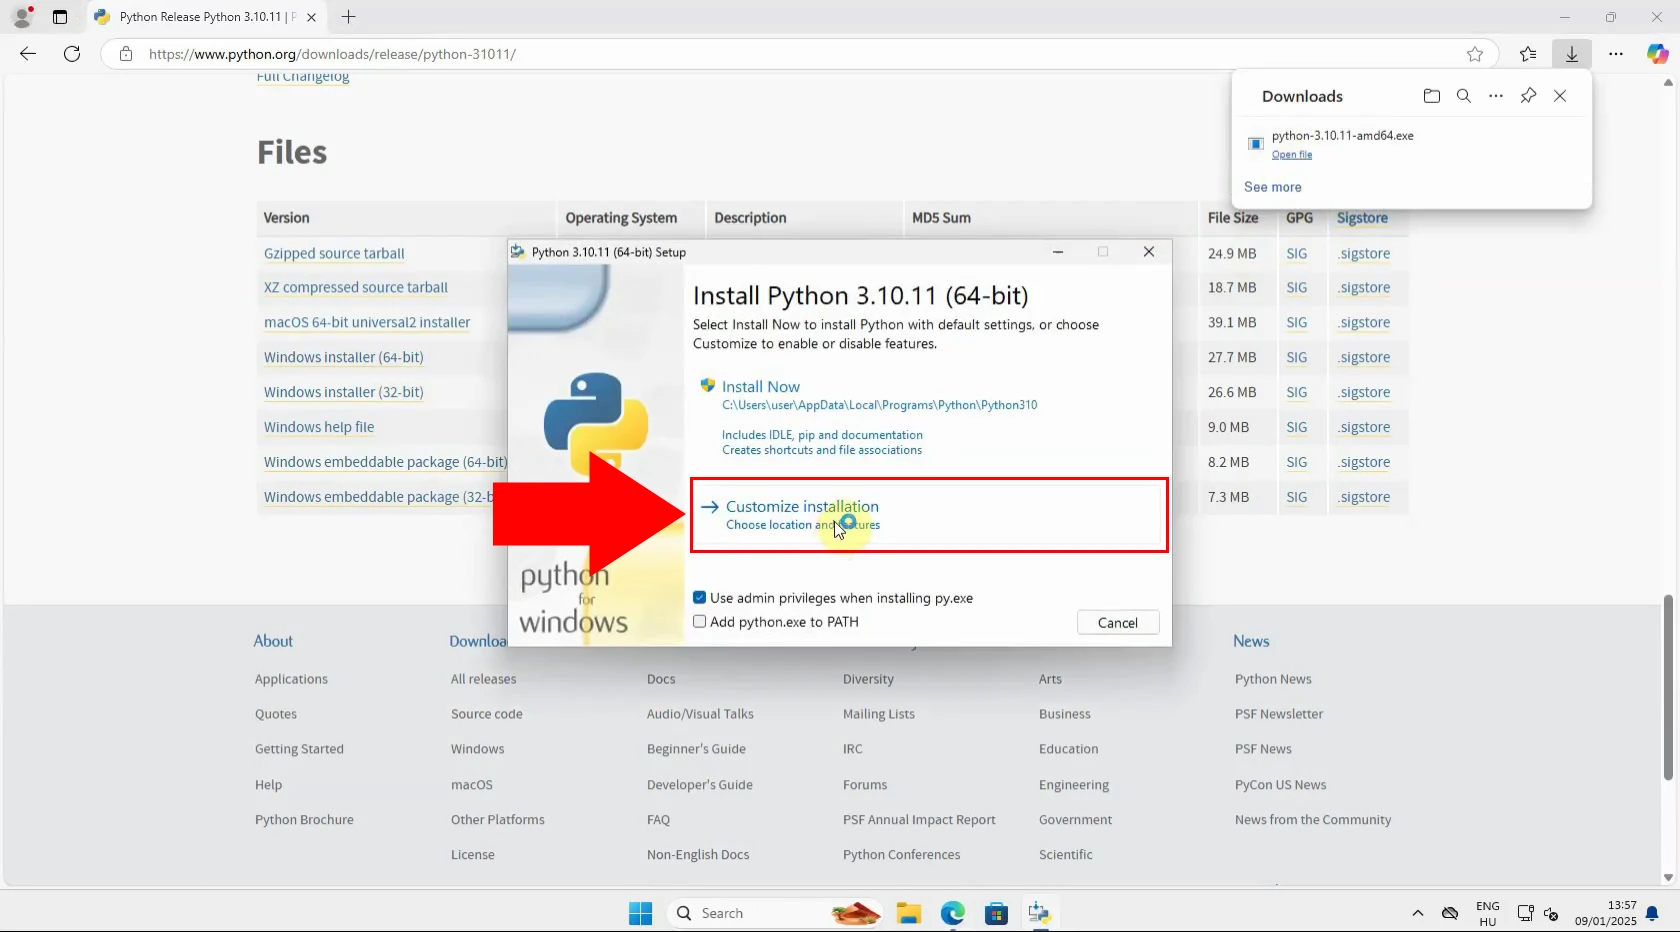The width and height of the screenshot is (1680, 932).
Task: Click Open file under python-3.10.11-amd64.exe
Action: click(1292, 155)
